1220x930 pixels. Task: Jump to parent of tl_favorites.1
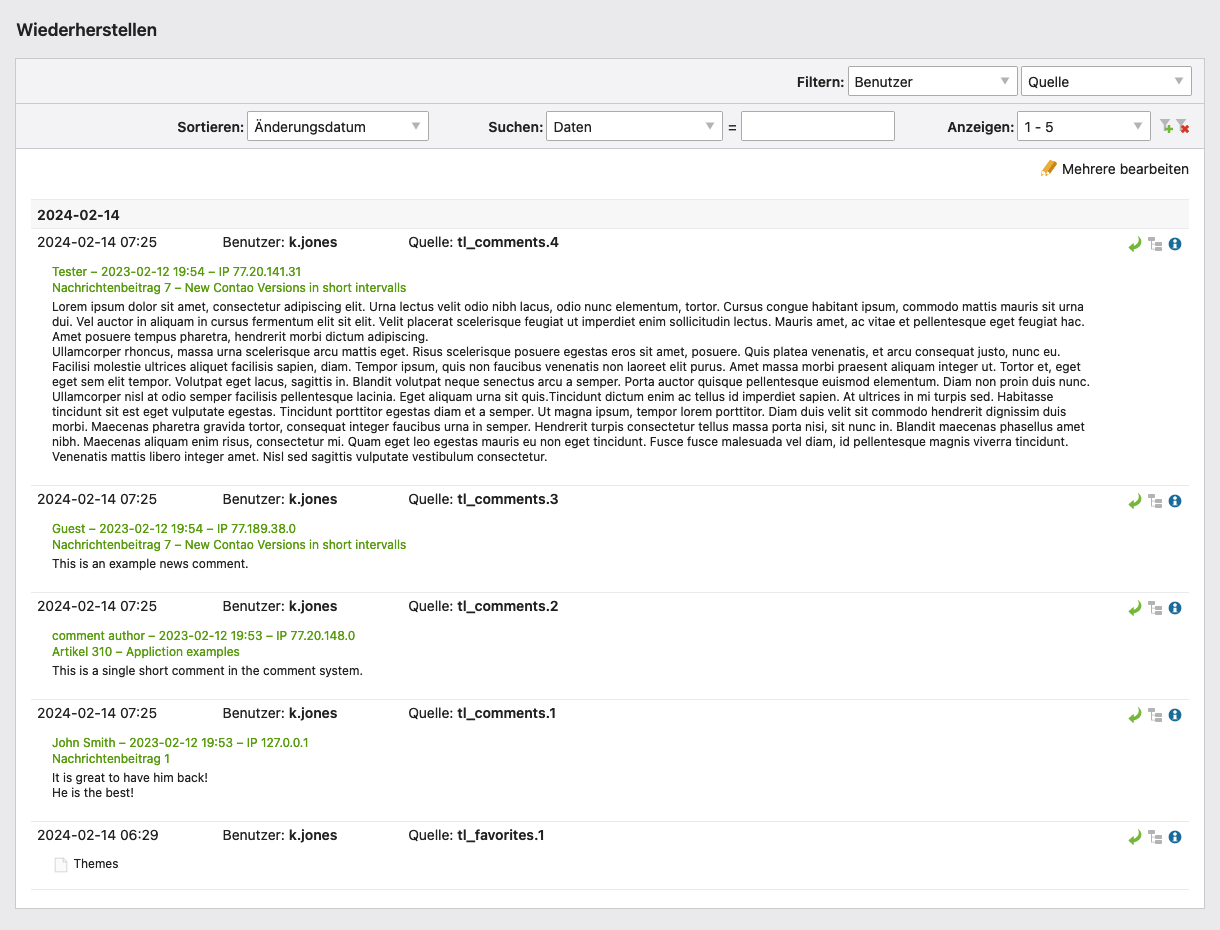pos(1155,837)
